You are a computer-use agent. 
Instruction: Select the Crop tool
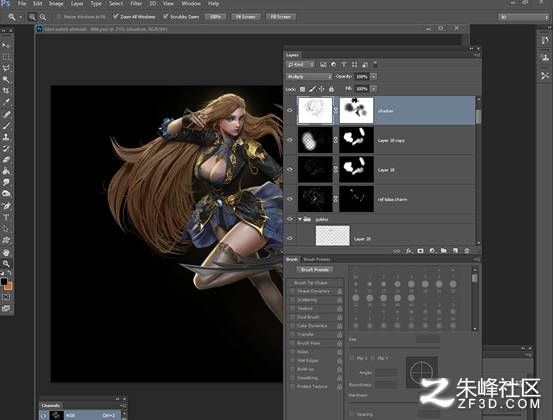pyautogui.click(x=6, y=91)
